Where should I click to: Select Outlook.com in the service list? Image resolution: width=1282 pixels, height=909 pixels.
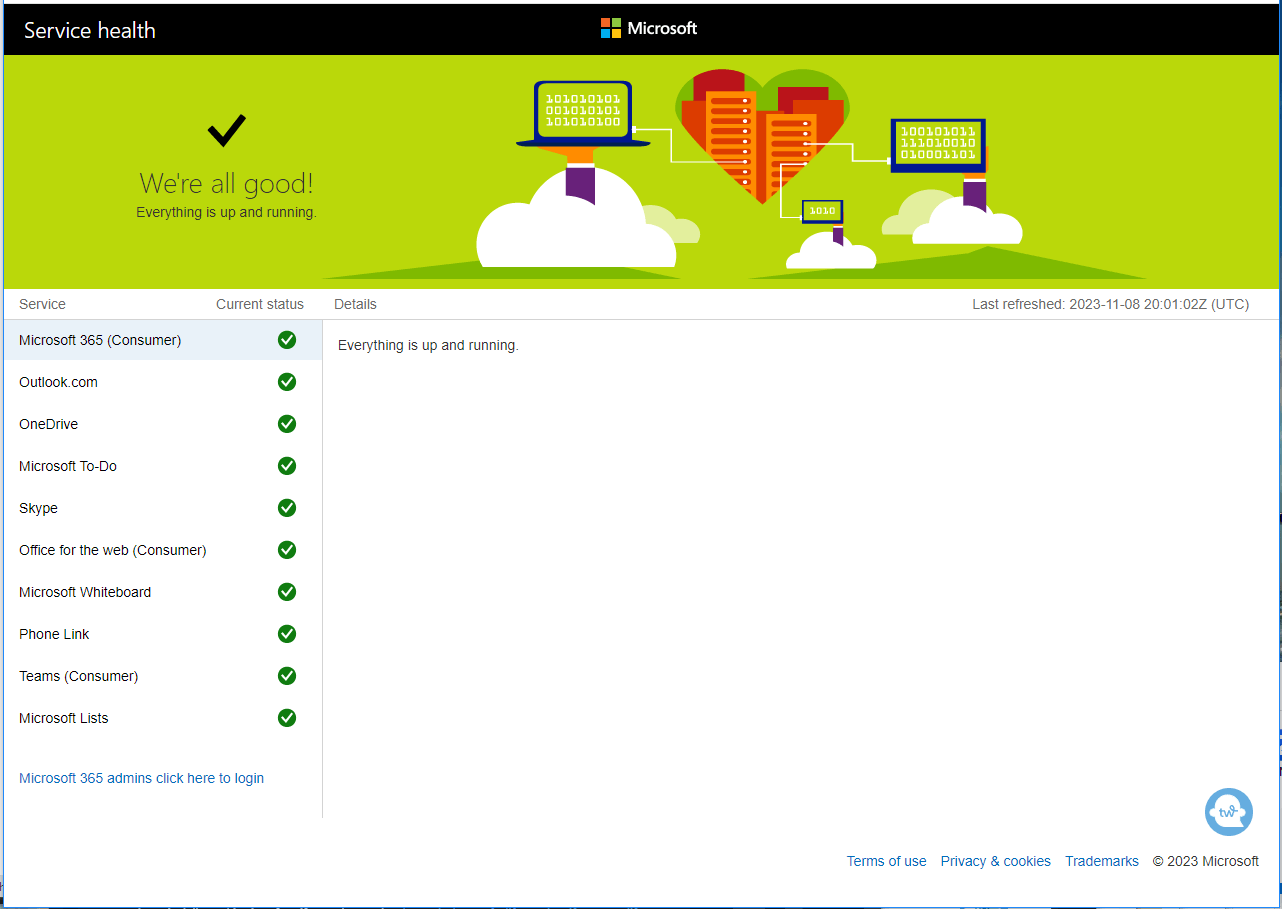(x=162, y=382)
